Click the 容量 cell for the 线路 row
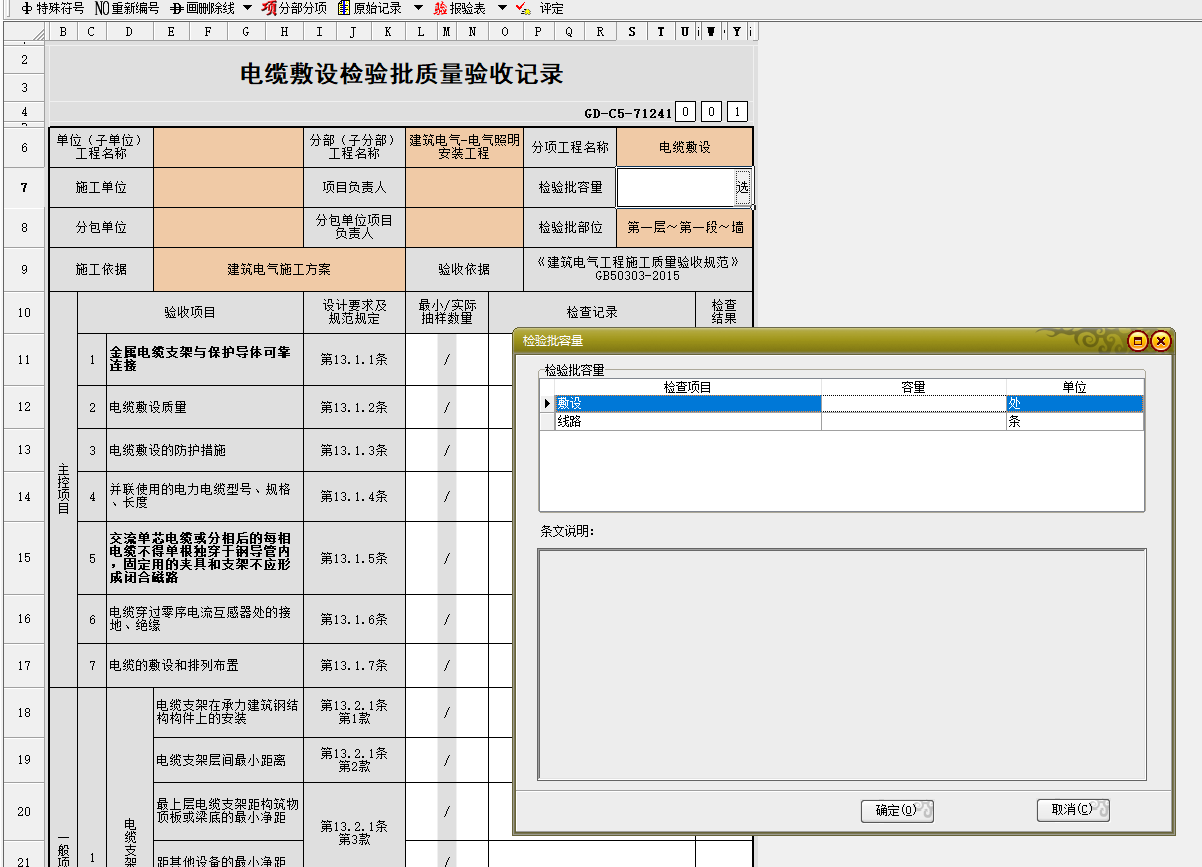 [x=913, y=422]
